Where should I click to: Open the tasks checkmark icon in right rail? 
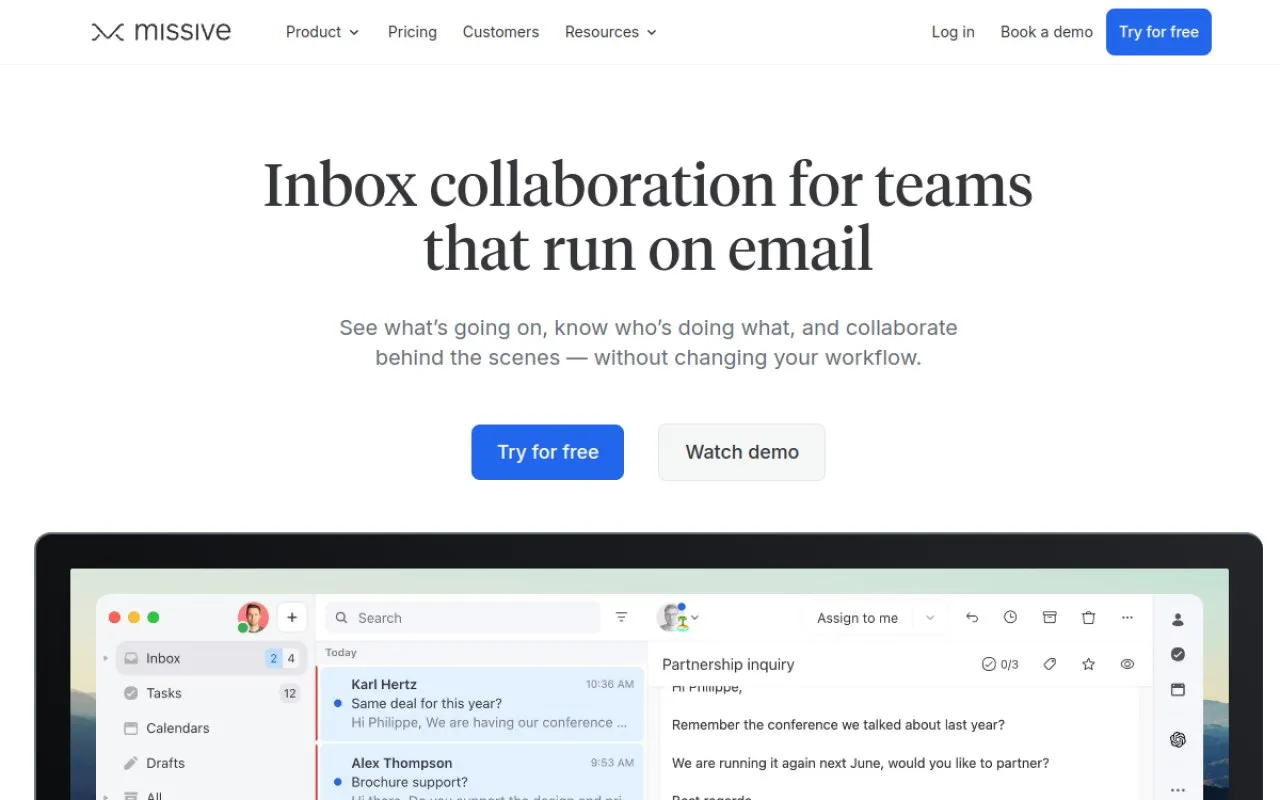coord(1178,654)
